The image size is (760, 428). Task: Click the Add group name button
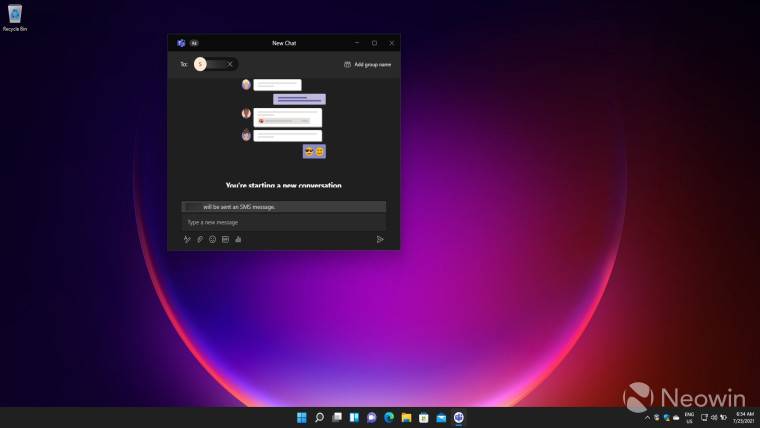[367, 64]
